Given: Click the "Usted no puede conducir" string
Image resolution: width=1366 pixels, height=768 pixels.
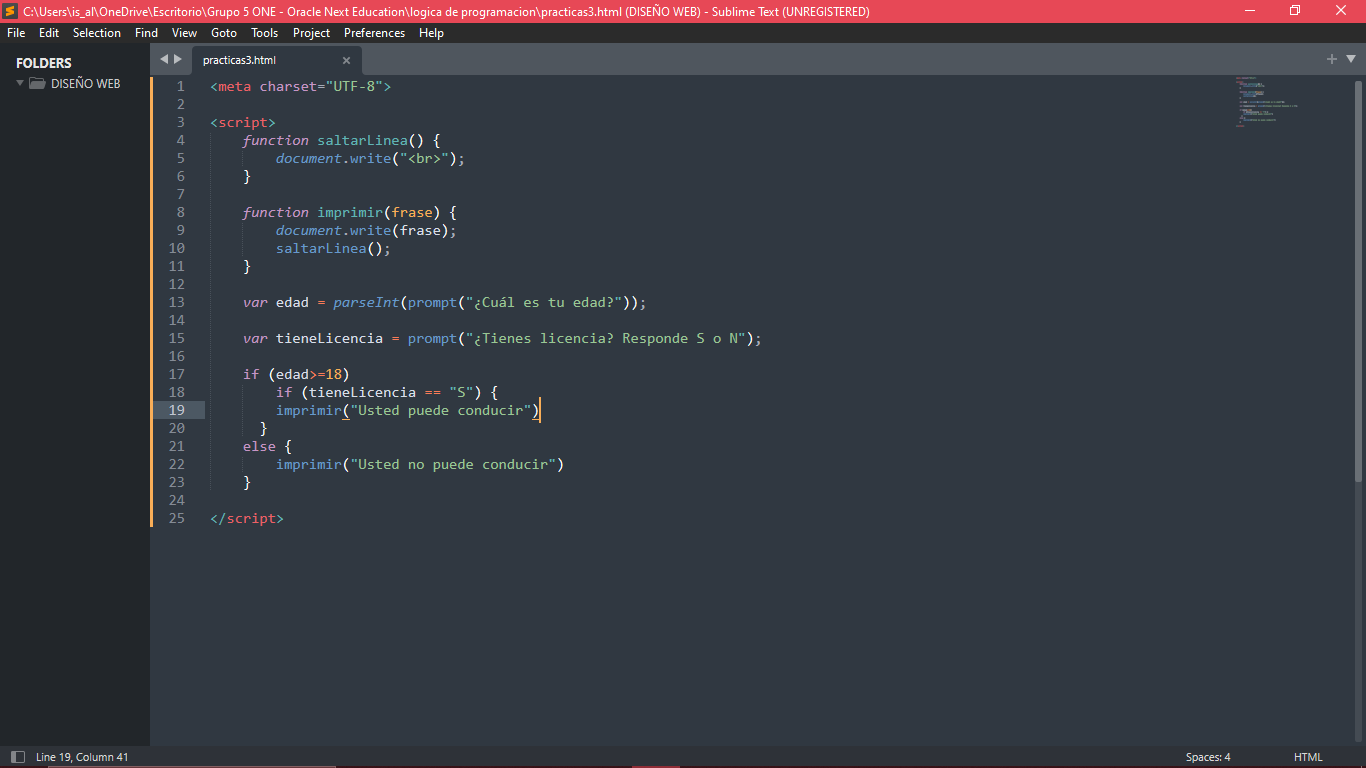Looking at the screenshot, I should click(x=453, y=464).
